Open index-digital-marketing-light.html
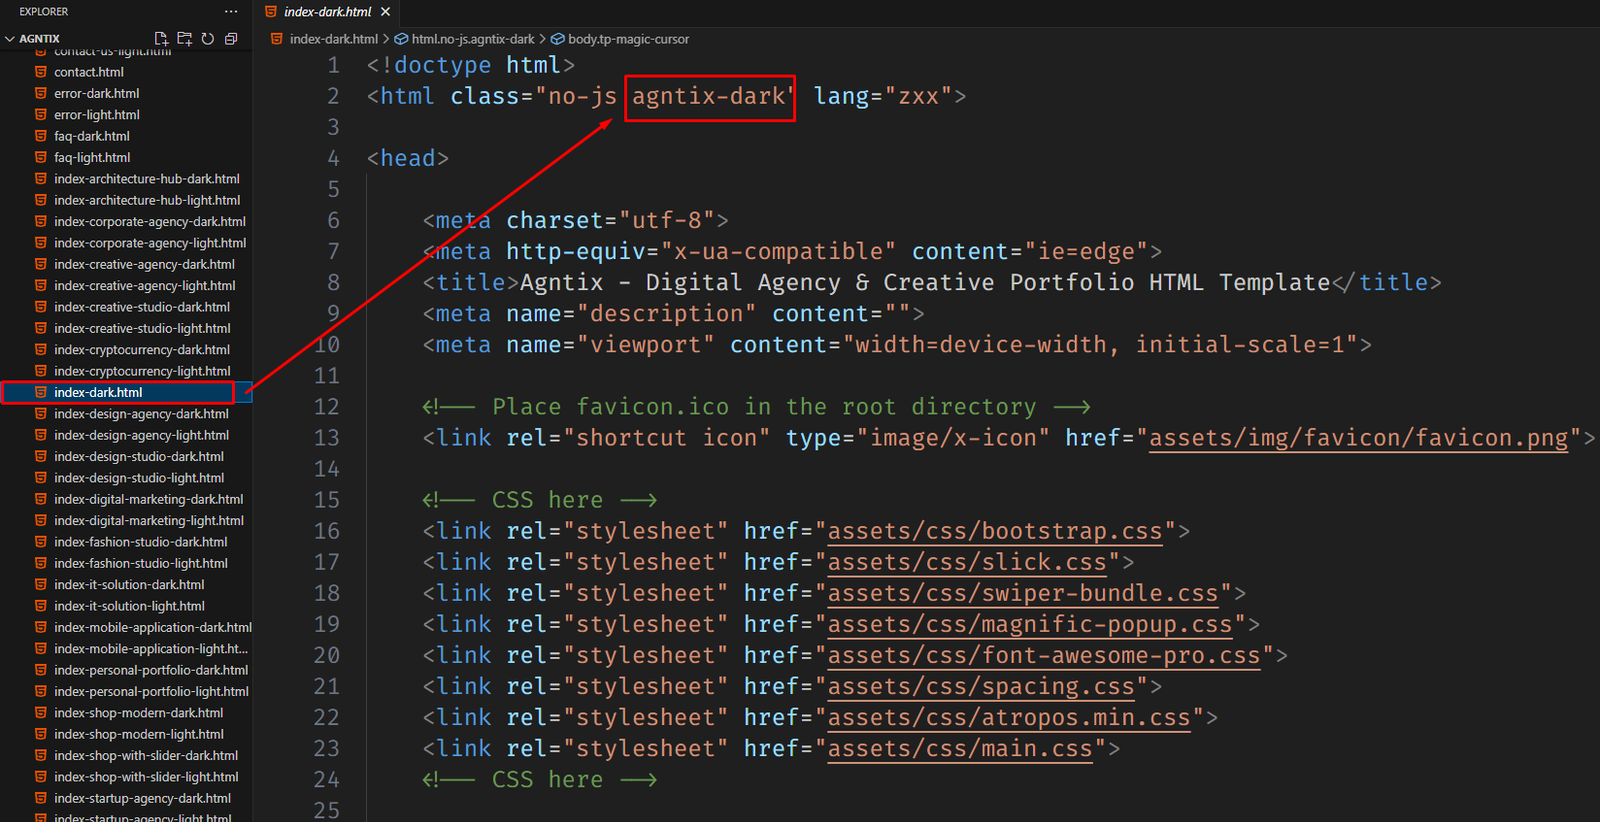 tap(149, 520)
